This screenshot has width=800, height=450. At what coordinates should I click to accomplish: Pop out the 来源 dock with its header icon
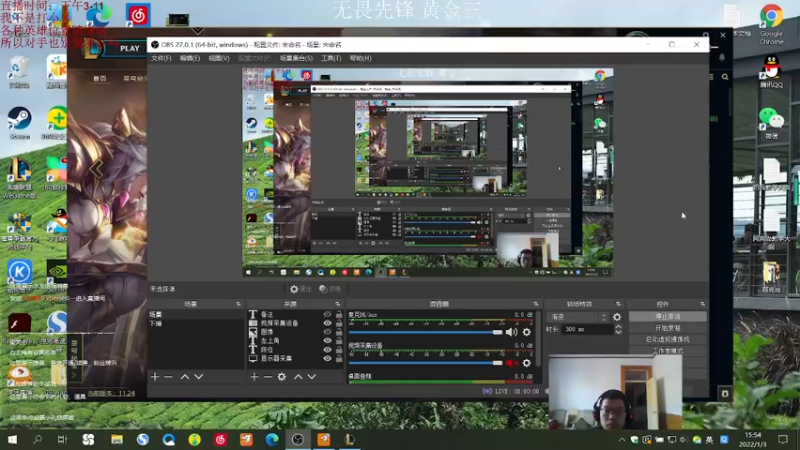(x=337, y=304)
